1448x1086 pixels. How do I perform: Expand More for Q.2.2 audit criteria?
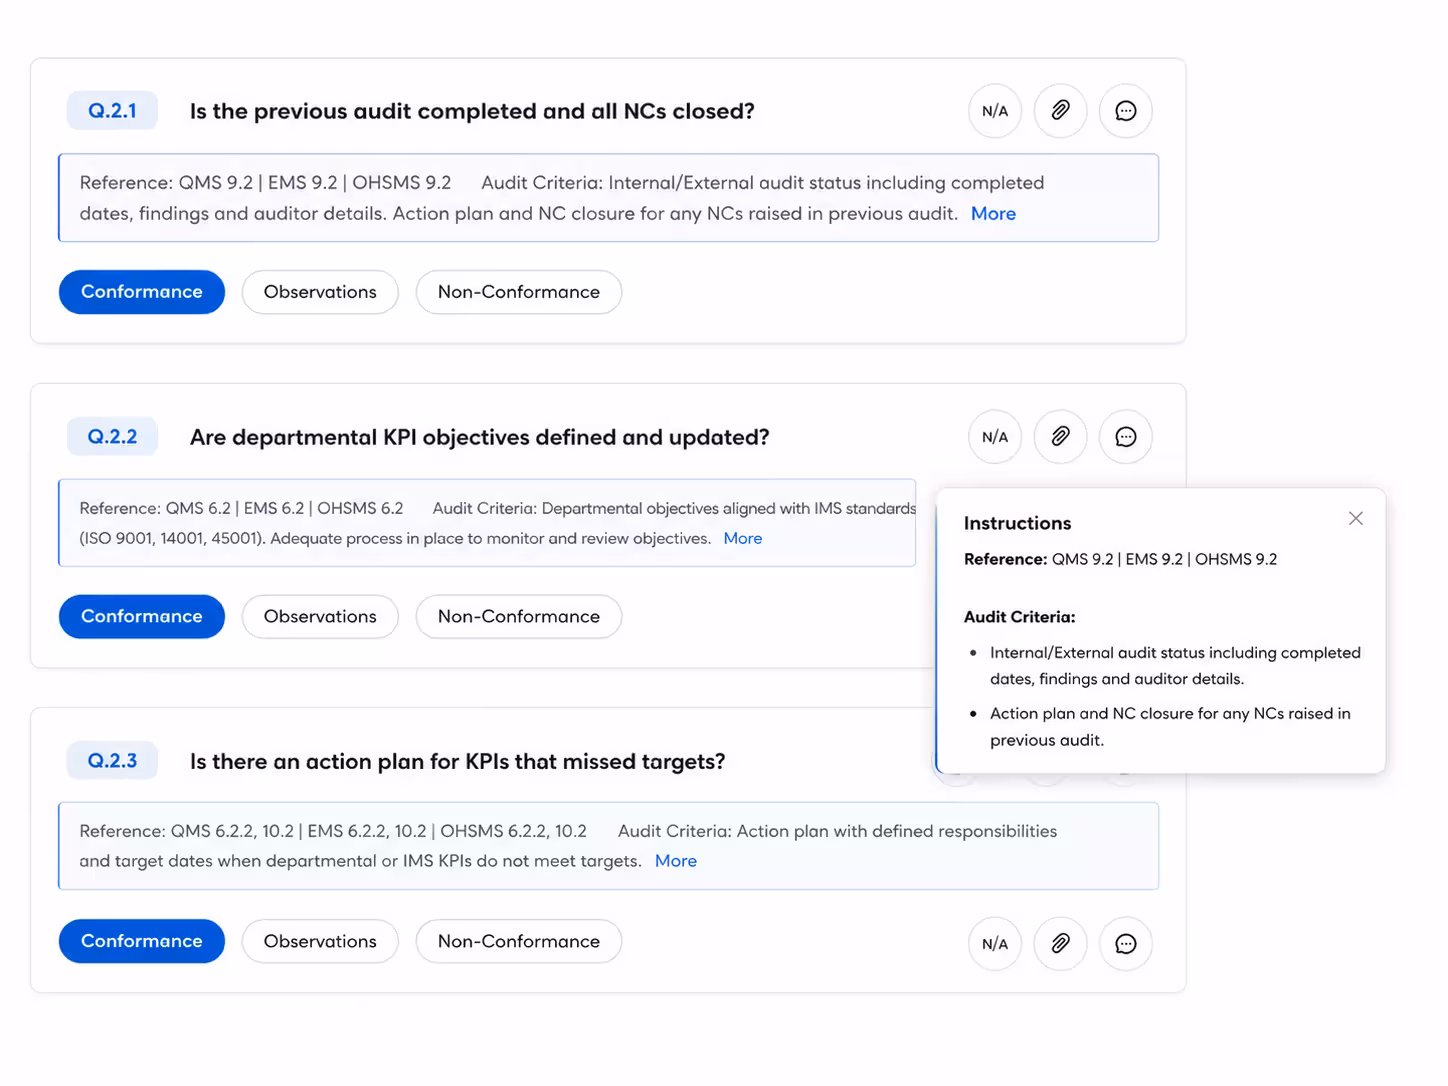click(743, 538)
